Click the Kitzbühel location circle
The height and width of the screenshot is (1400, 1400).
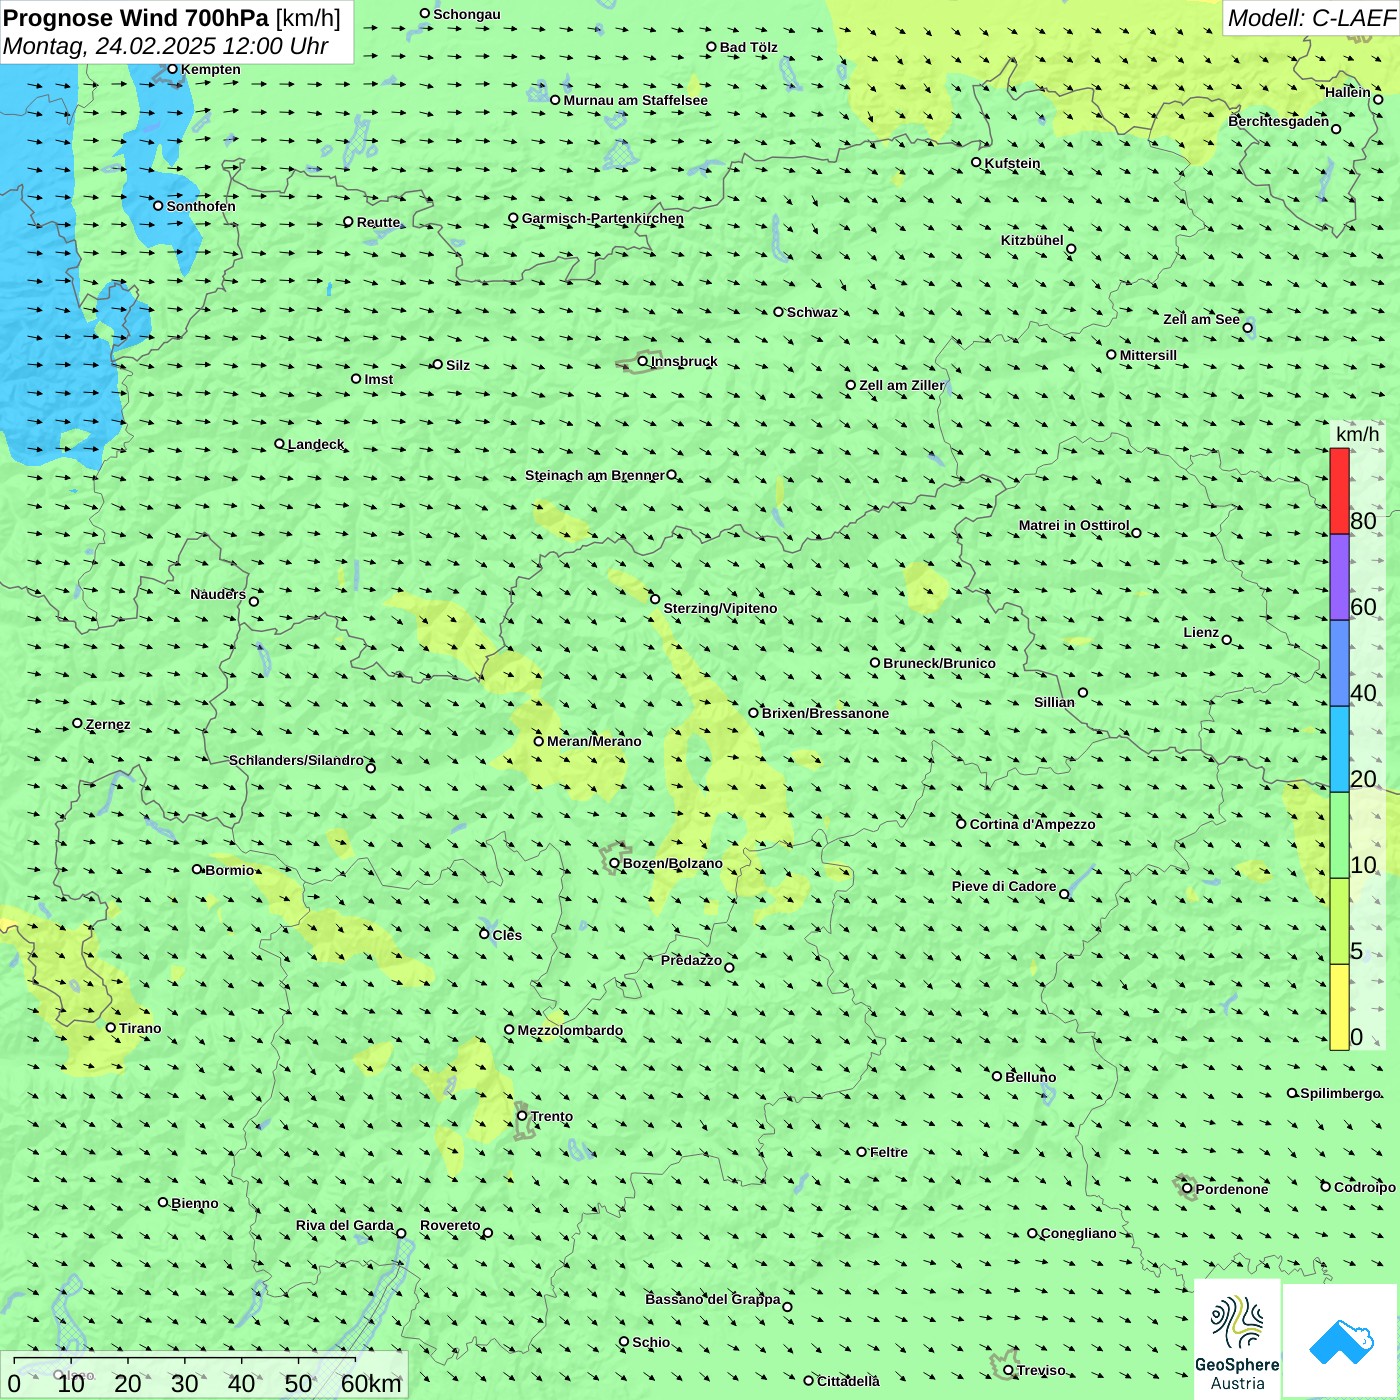[1071, 249]
